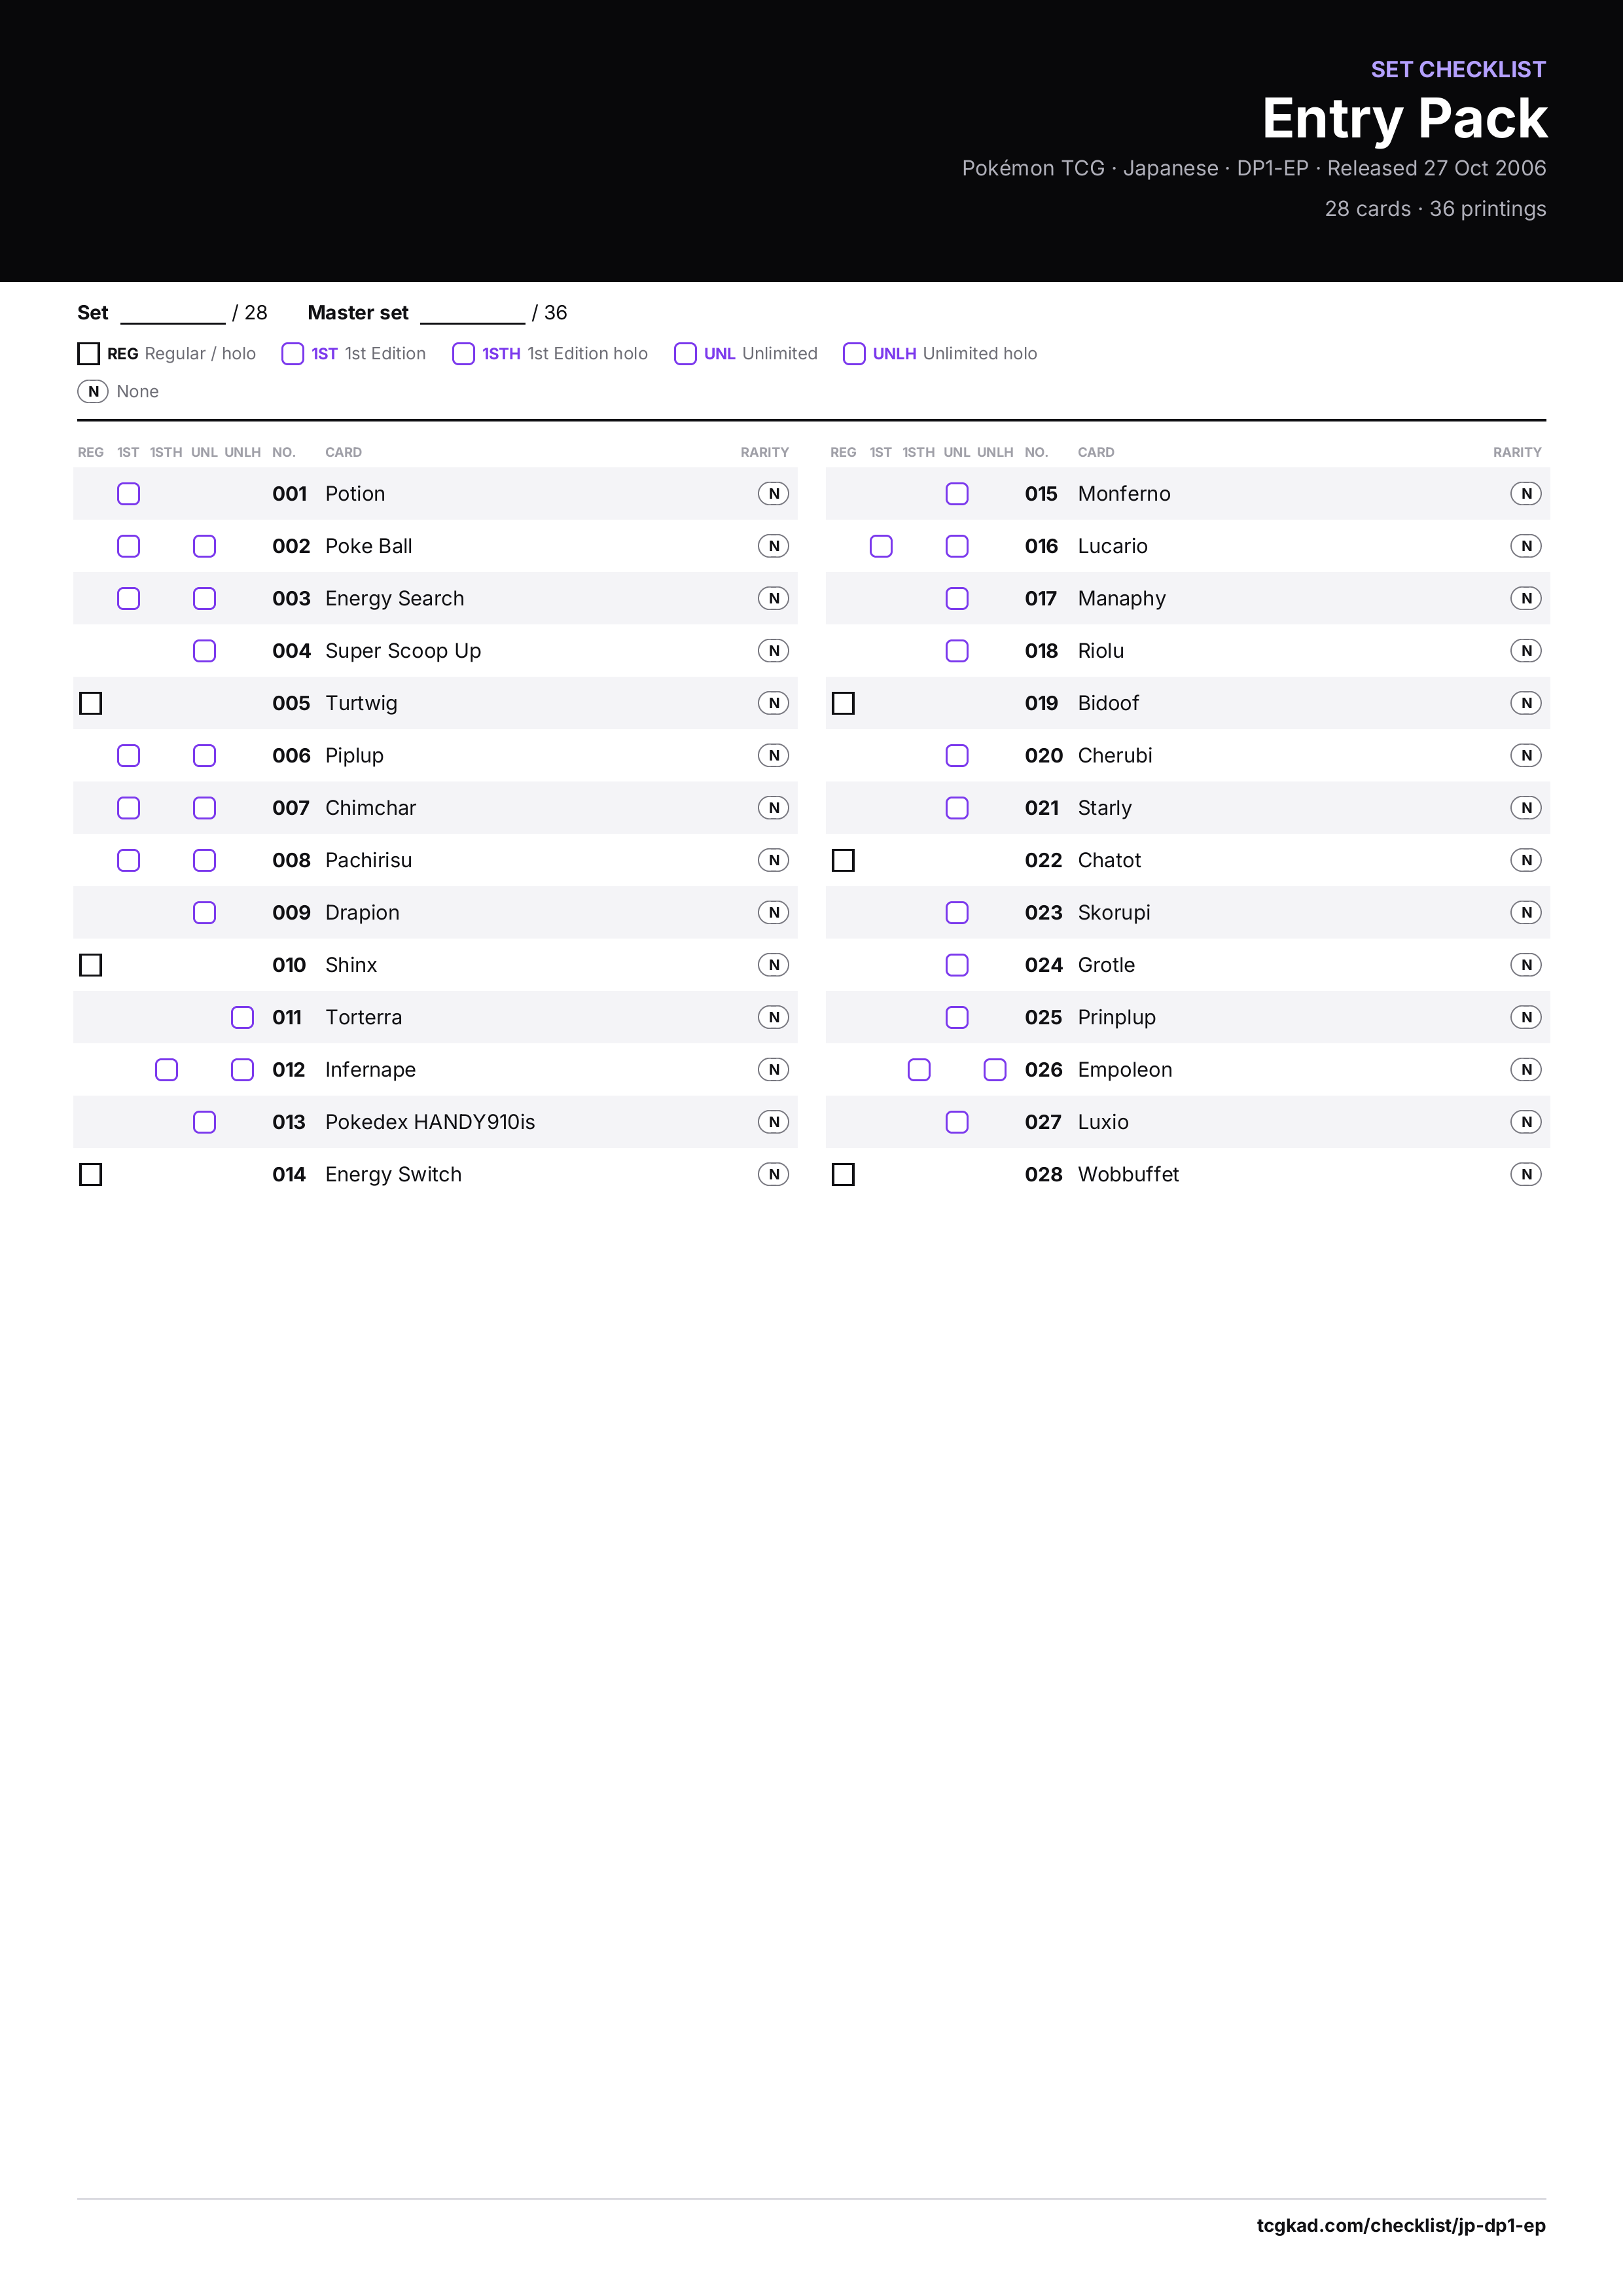Click the REG Regular / holo legend checkbox

[89, 354]
